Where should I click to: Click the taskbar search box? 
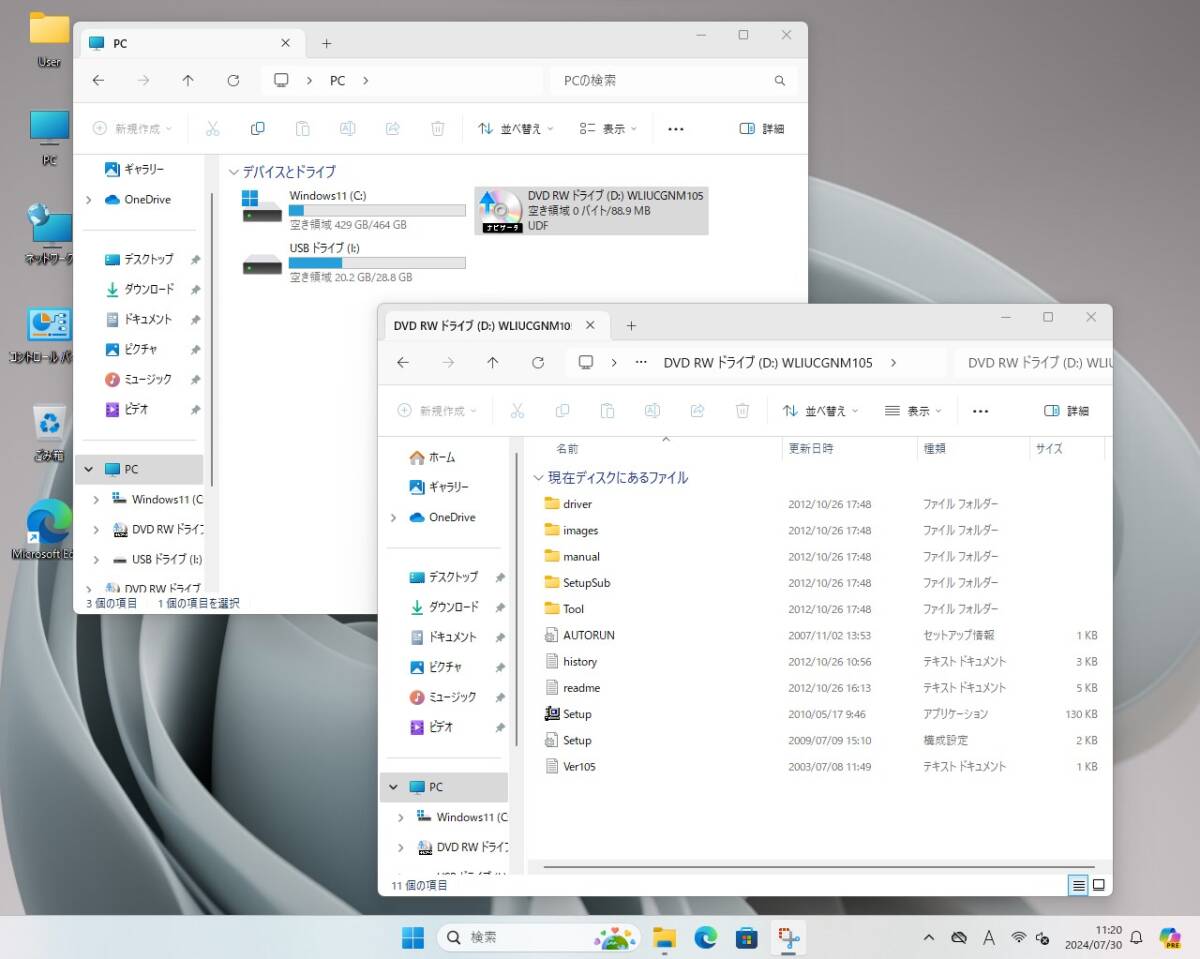538,937
